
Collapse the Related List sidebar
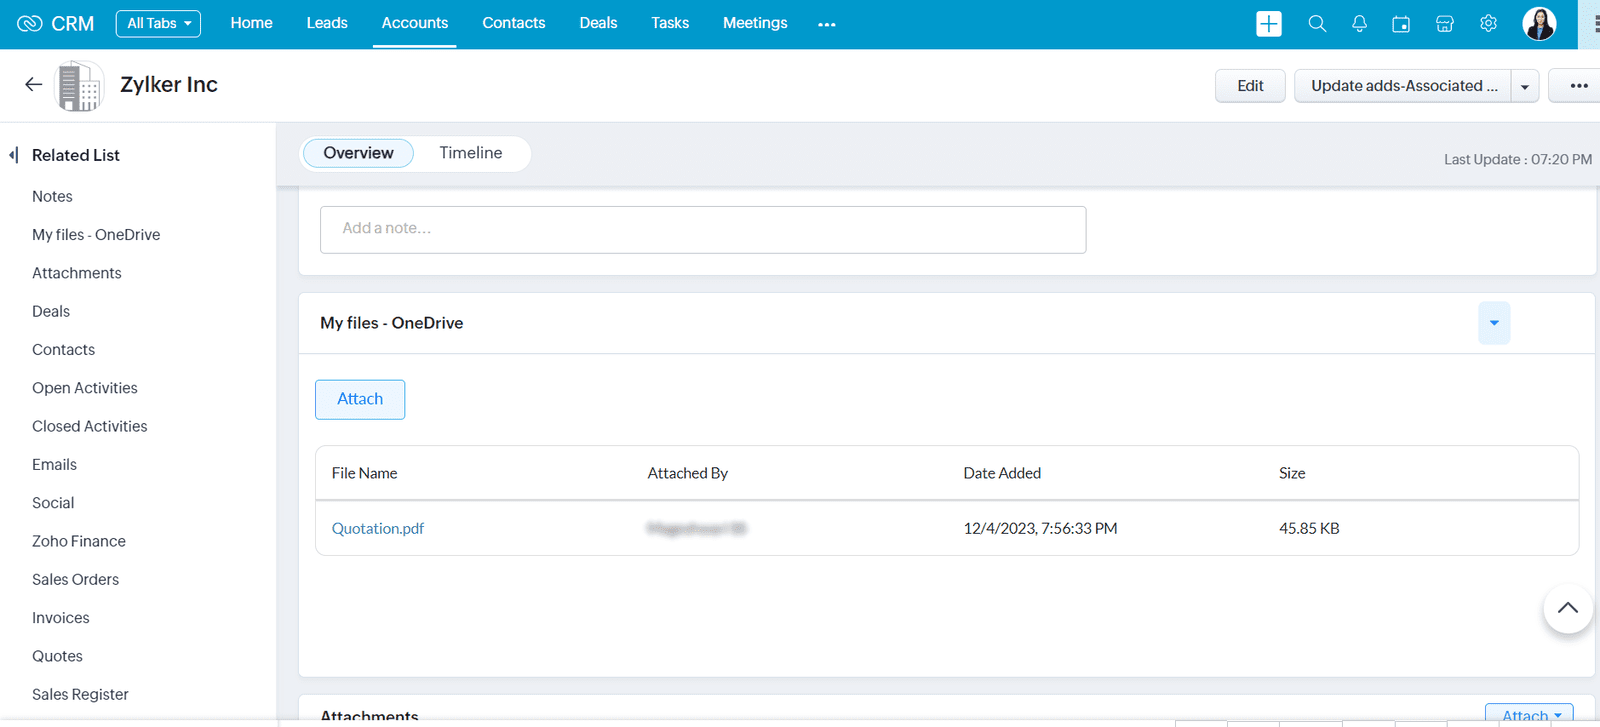coord(14,155)
